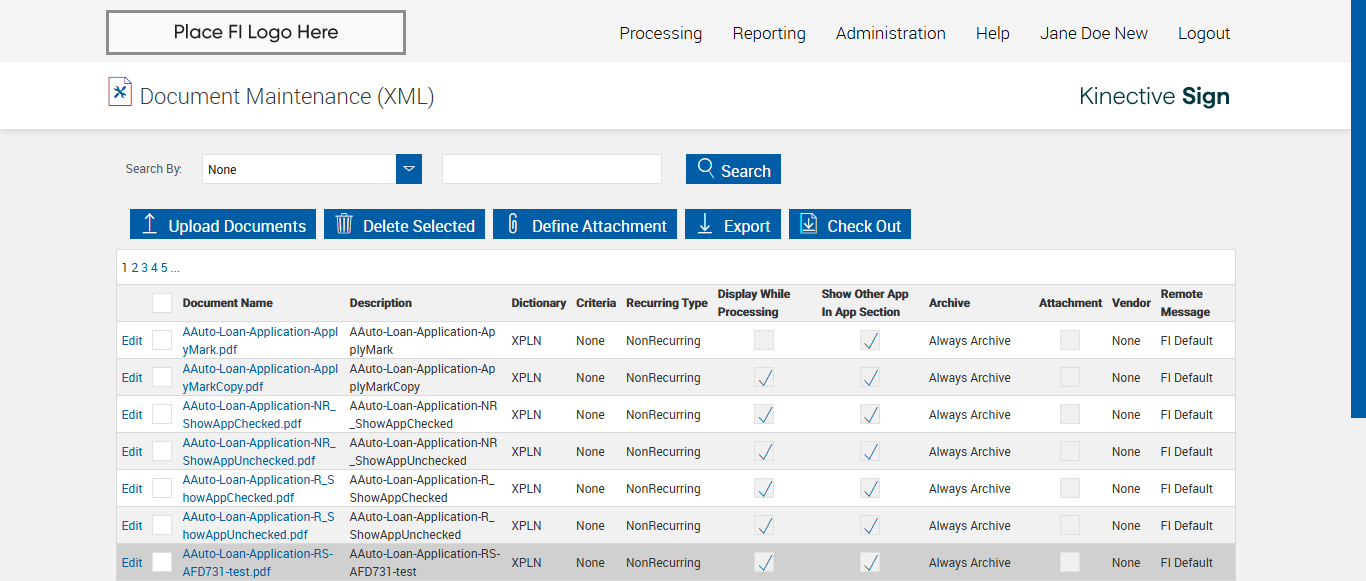Click the trash can icon for Delete Selected

pos(344,224)
